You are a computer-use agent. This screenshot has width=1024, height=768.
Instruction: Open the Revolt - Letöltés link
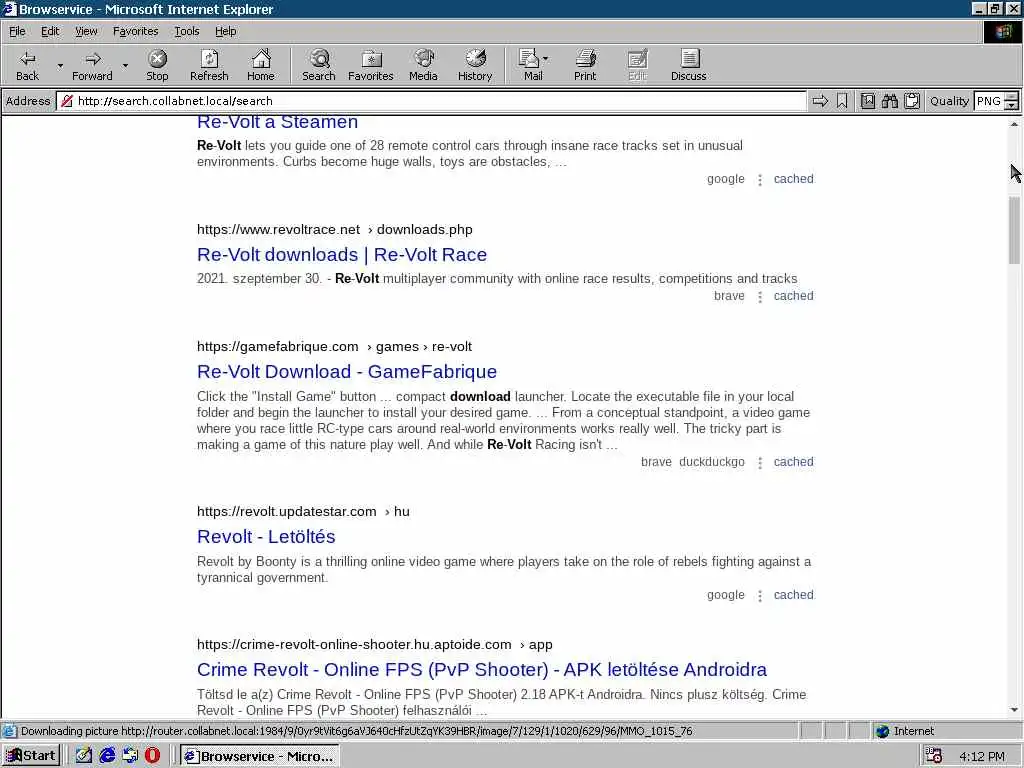click(266, 537)
